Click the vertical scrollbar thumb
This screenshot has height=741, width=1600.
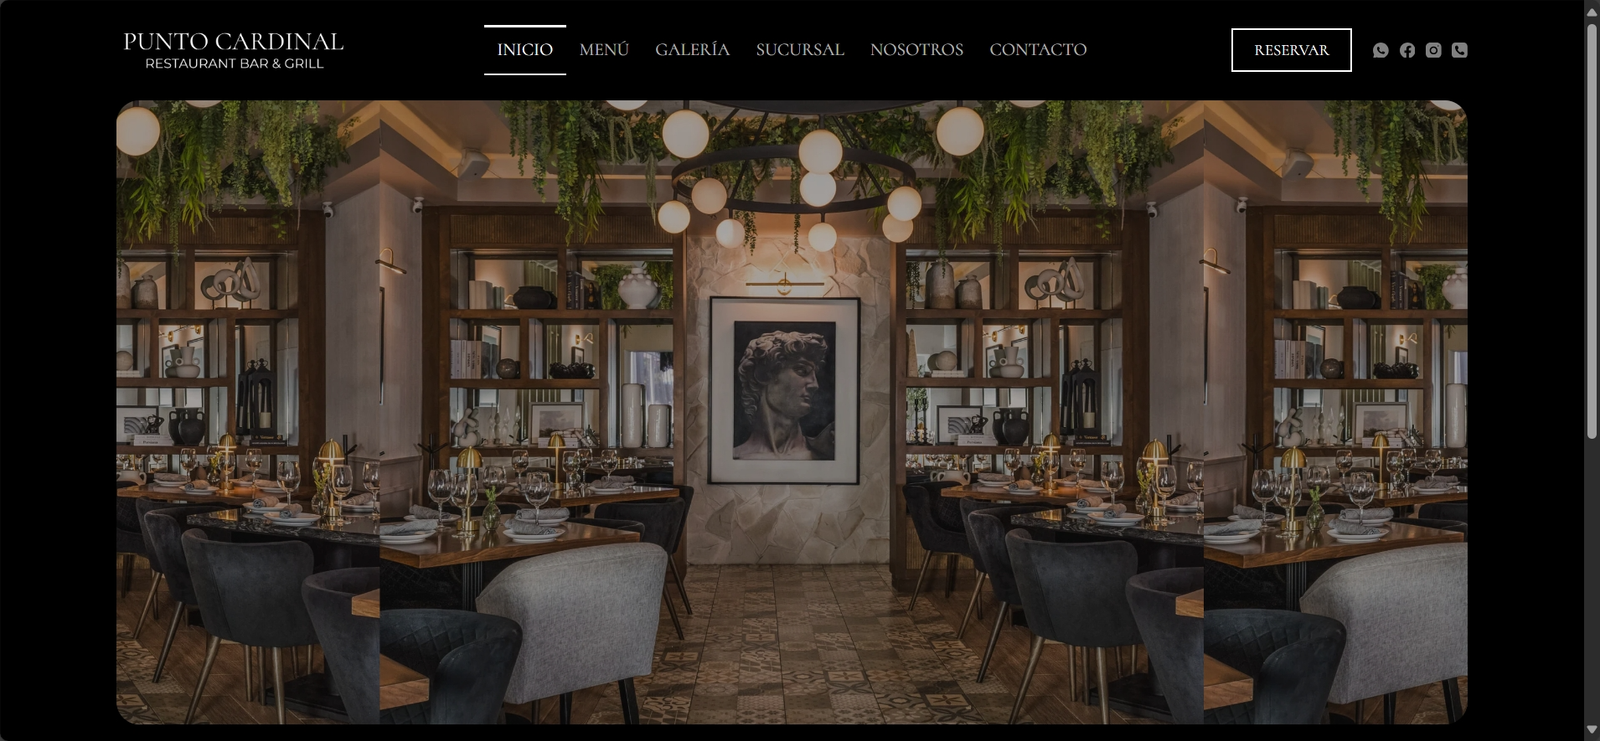[1592, 230]
